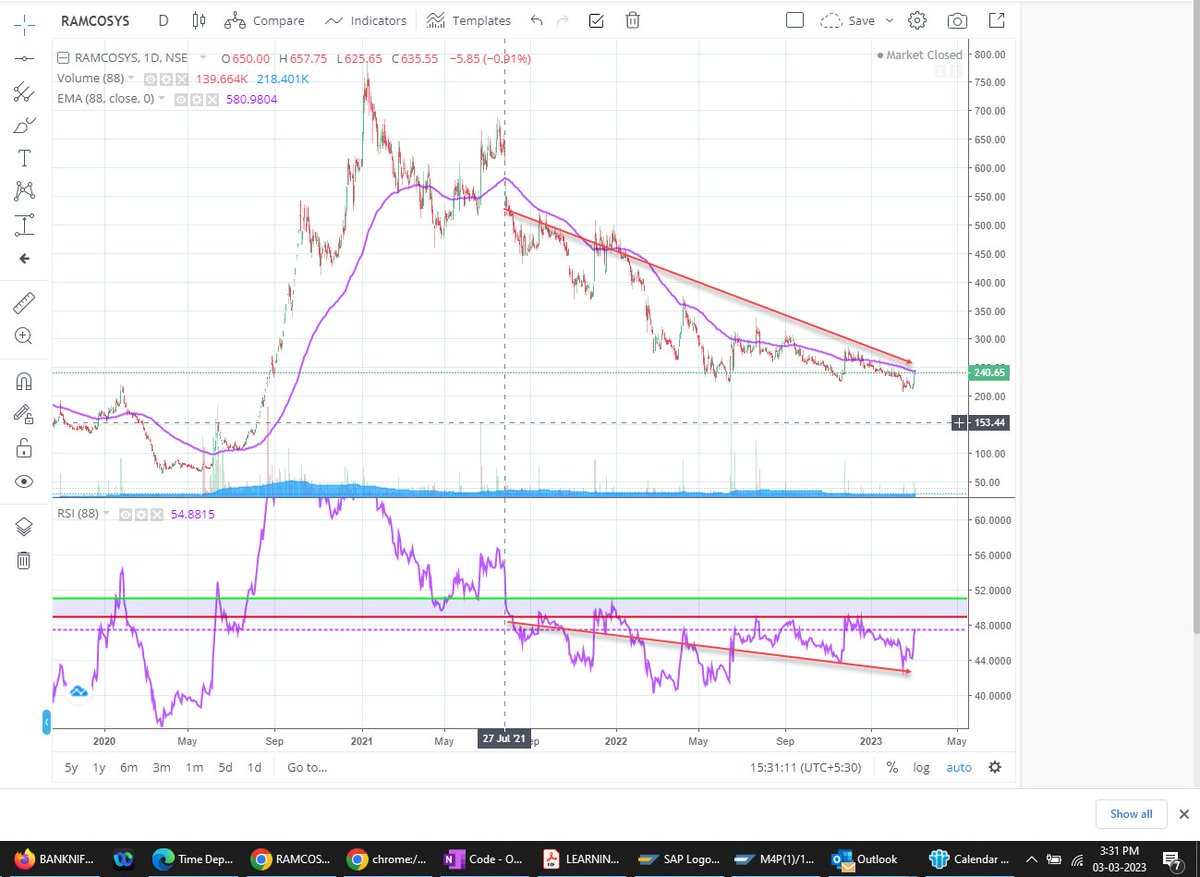Image resolution: width=1200 pixels, height=877 pixels.
Task: Toggle stay-in-drawing-mode pencil lock
Action: (x=24, y=414)
